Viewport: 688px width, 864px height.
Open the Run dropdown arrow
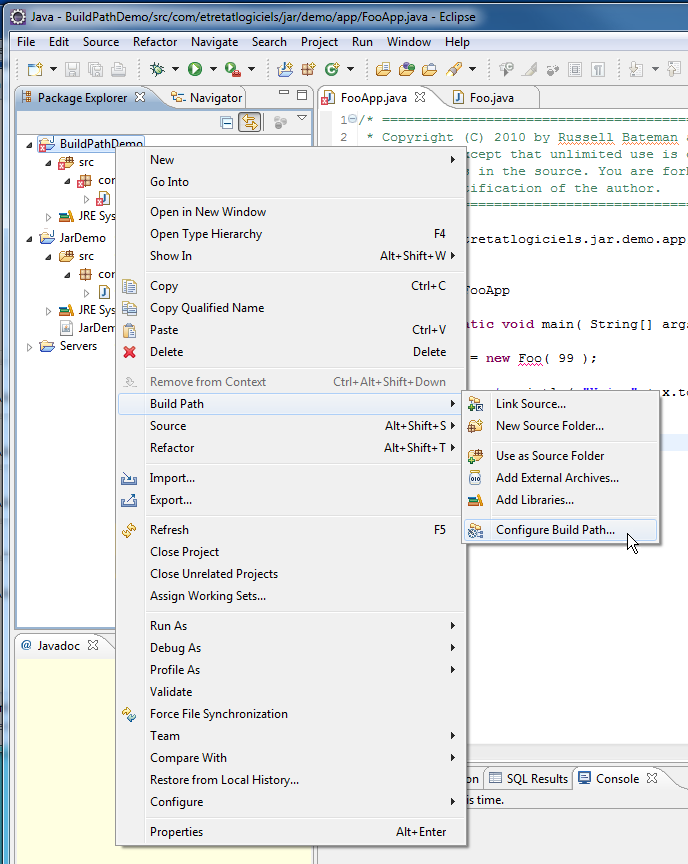(213, 69)
